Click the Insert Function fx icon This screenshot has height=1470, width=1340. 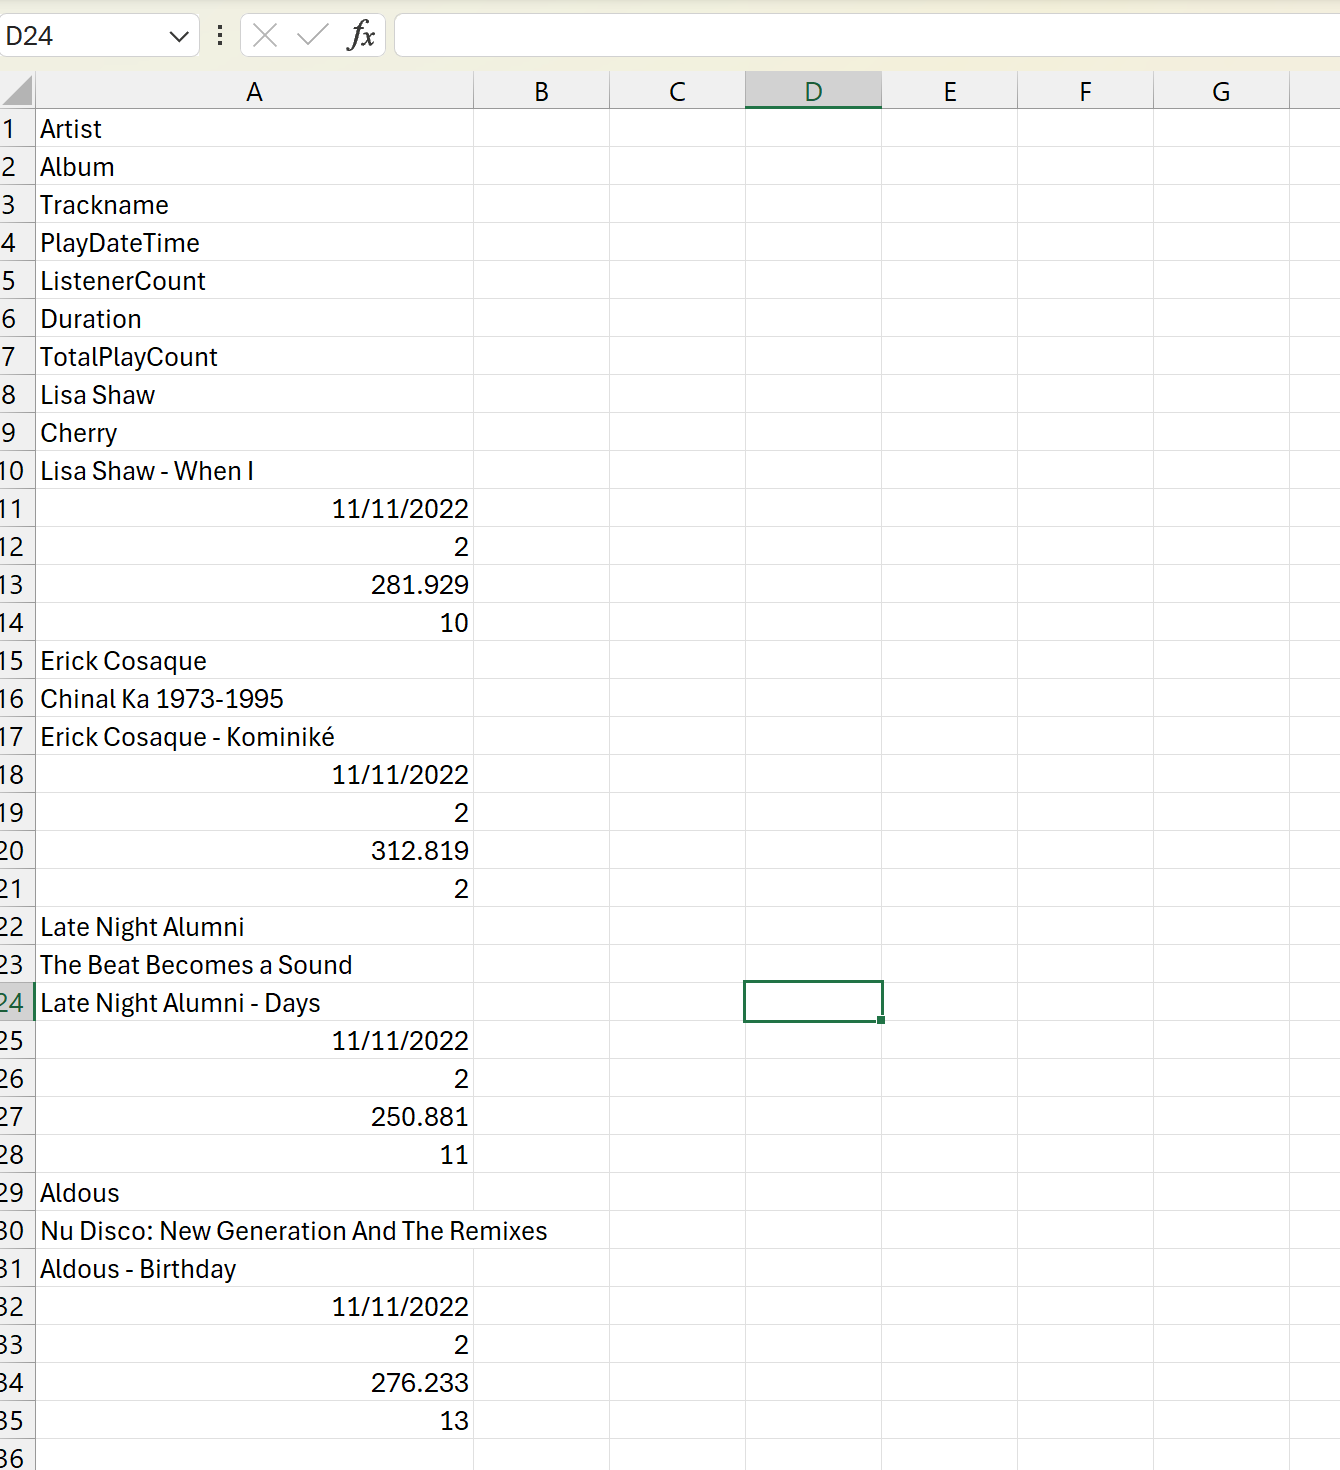point(360,36)
